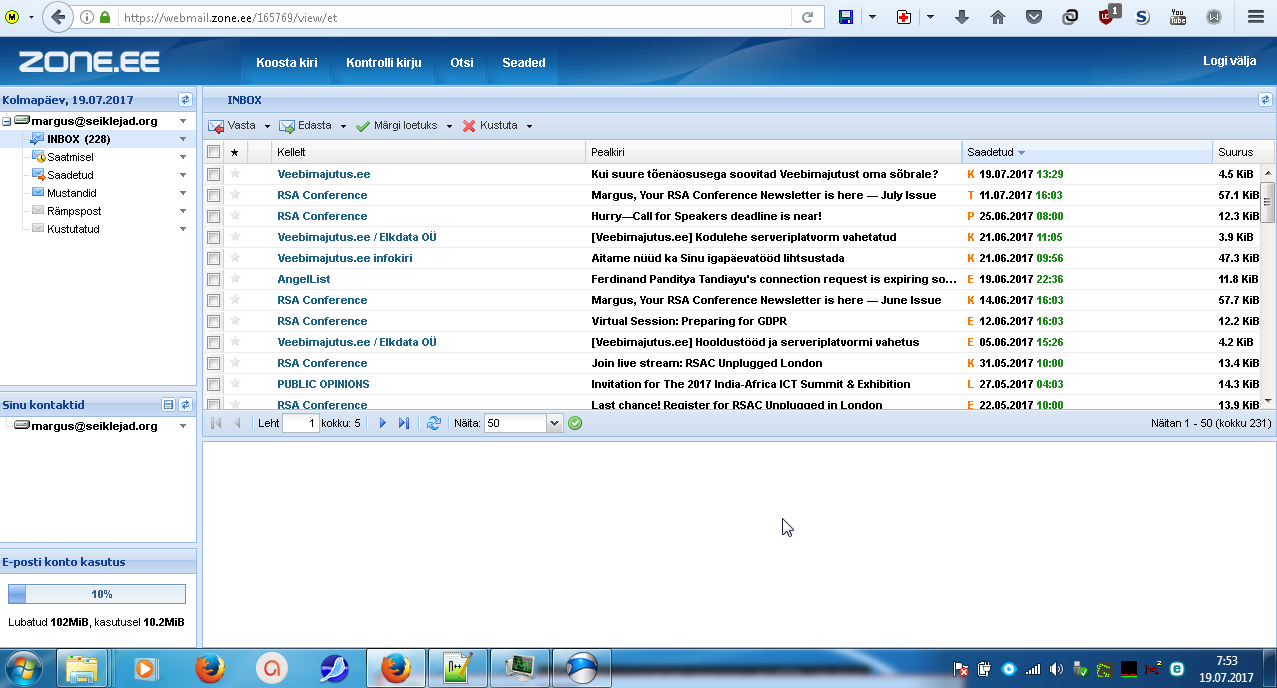Go to the last page of messages
The width and height of the screenshot is (1277, 688).
[x=404, y=424]
